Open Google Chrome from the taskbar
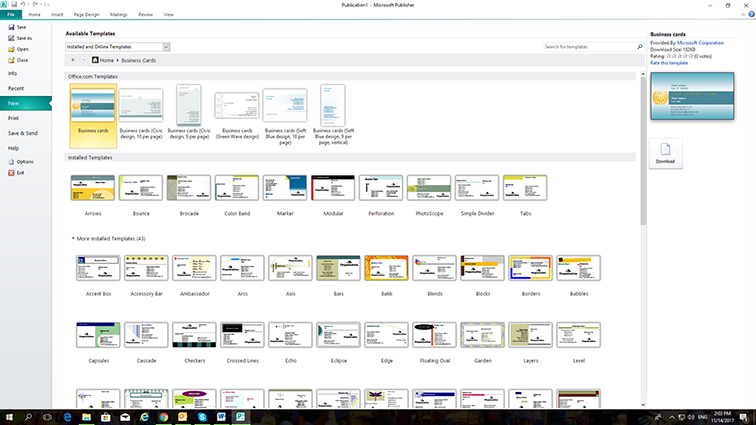This screenshot has height=425, width=756. [x=163, y=417]
